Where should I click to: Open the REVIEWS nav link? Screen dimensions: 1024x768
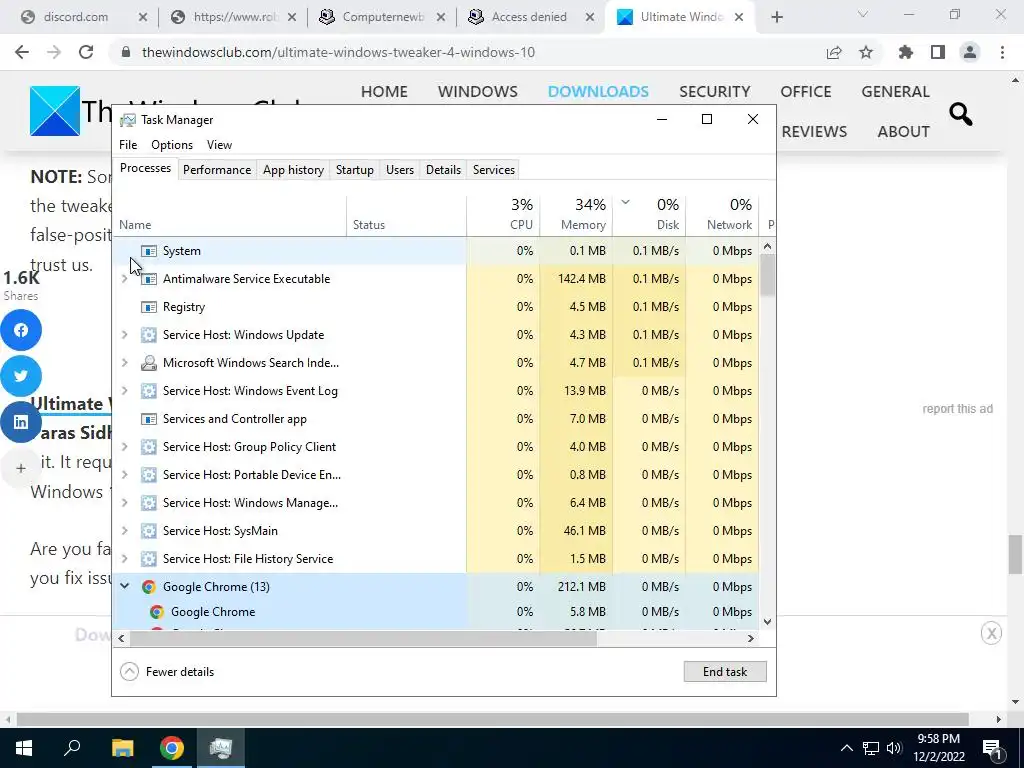(814, 131)
